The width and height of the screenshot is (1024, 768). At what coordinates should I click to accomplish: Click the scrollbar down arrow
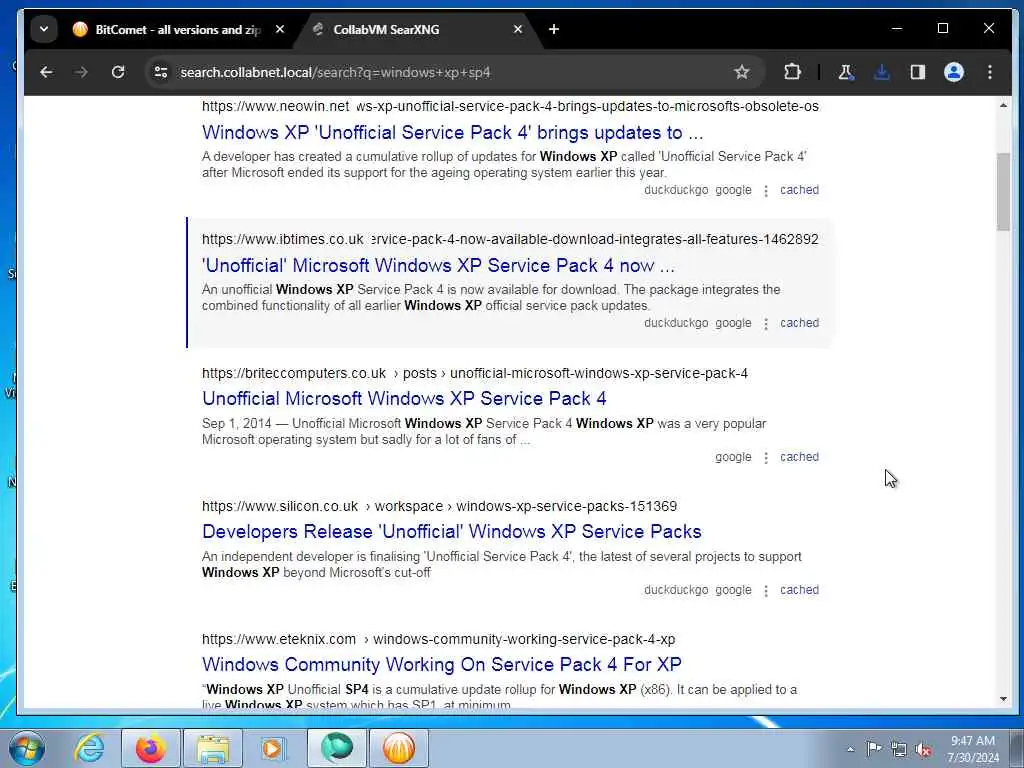[x=1003, y=699]
